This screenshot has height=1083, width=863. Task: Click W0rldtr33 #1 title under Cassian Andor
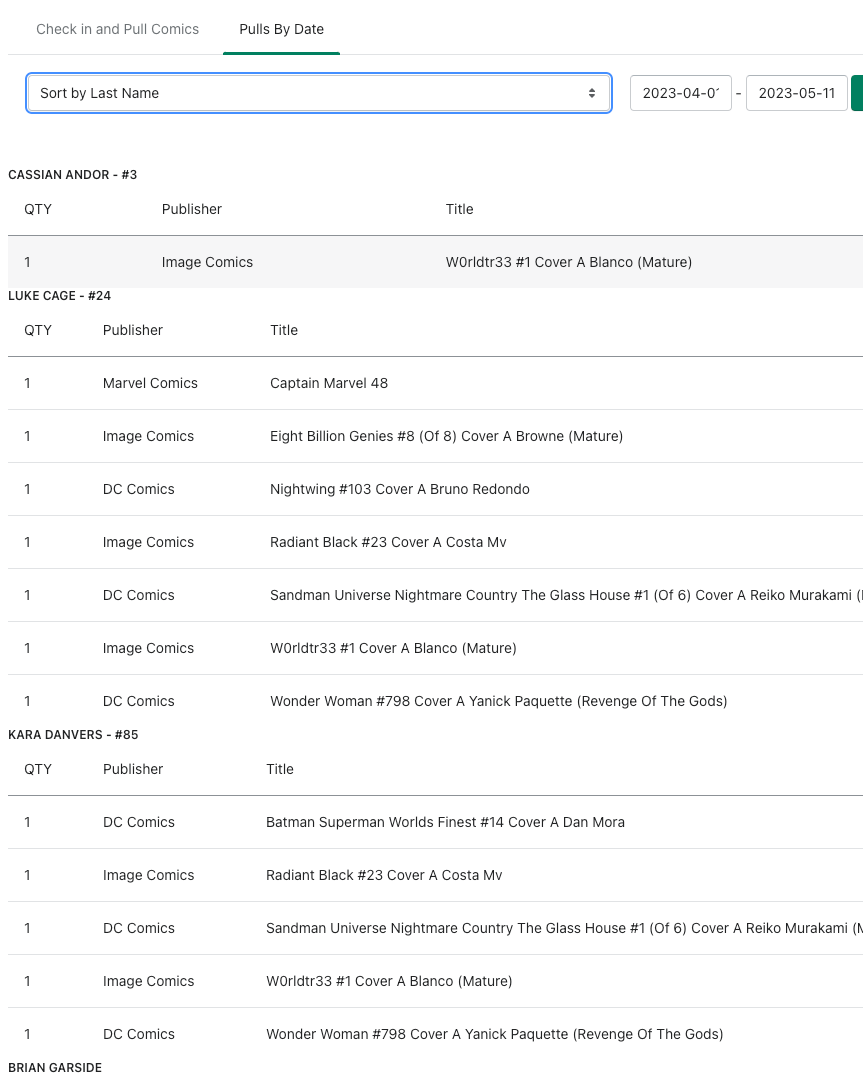click(569, 262)
